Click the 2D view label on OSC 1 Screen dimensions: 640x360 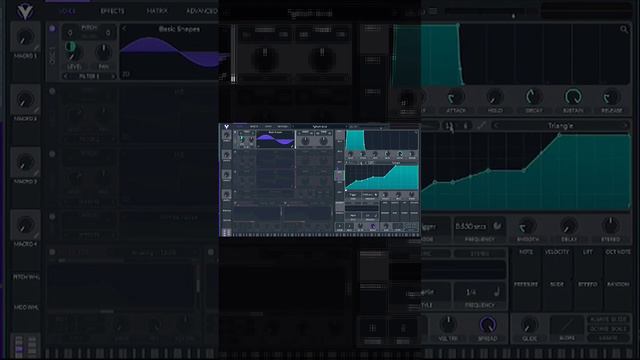pyautogui.click(x=126, y=74)
